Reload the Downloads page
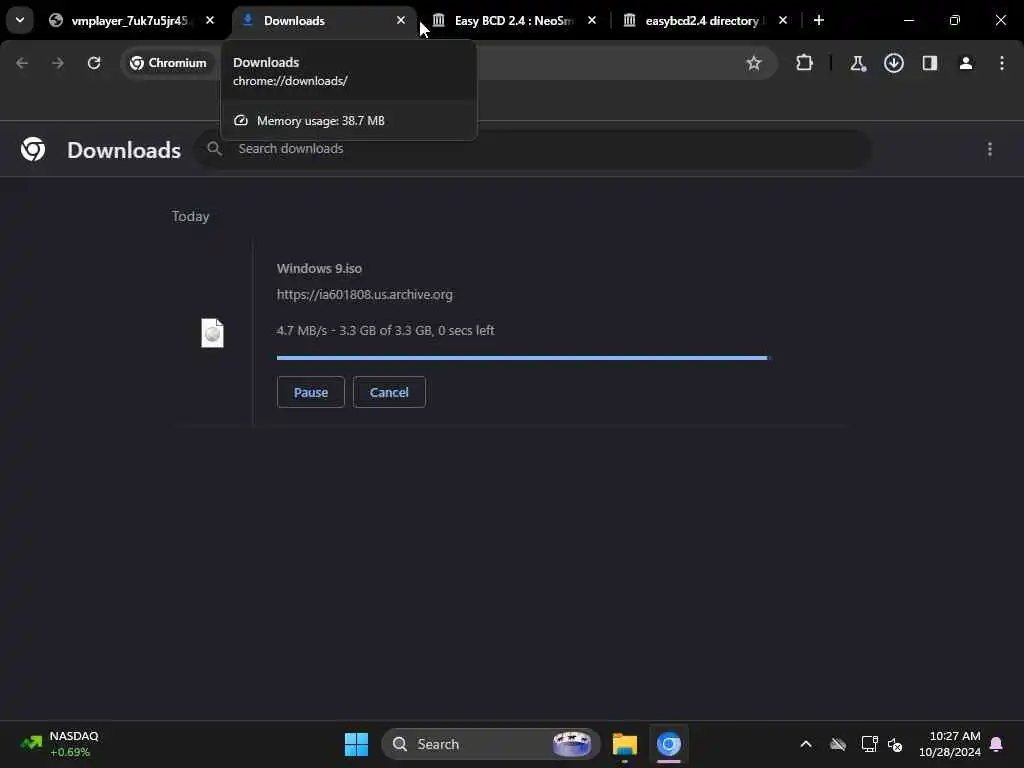The width and height of the screenshot is (1024, 768). coord(94,63)
